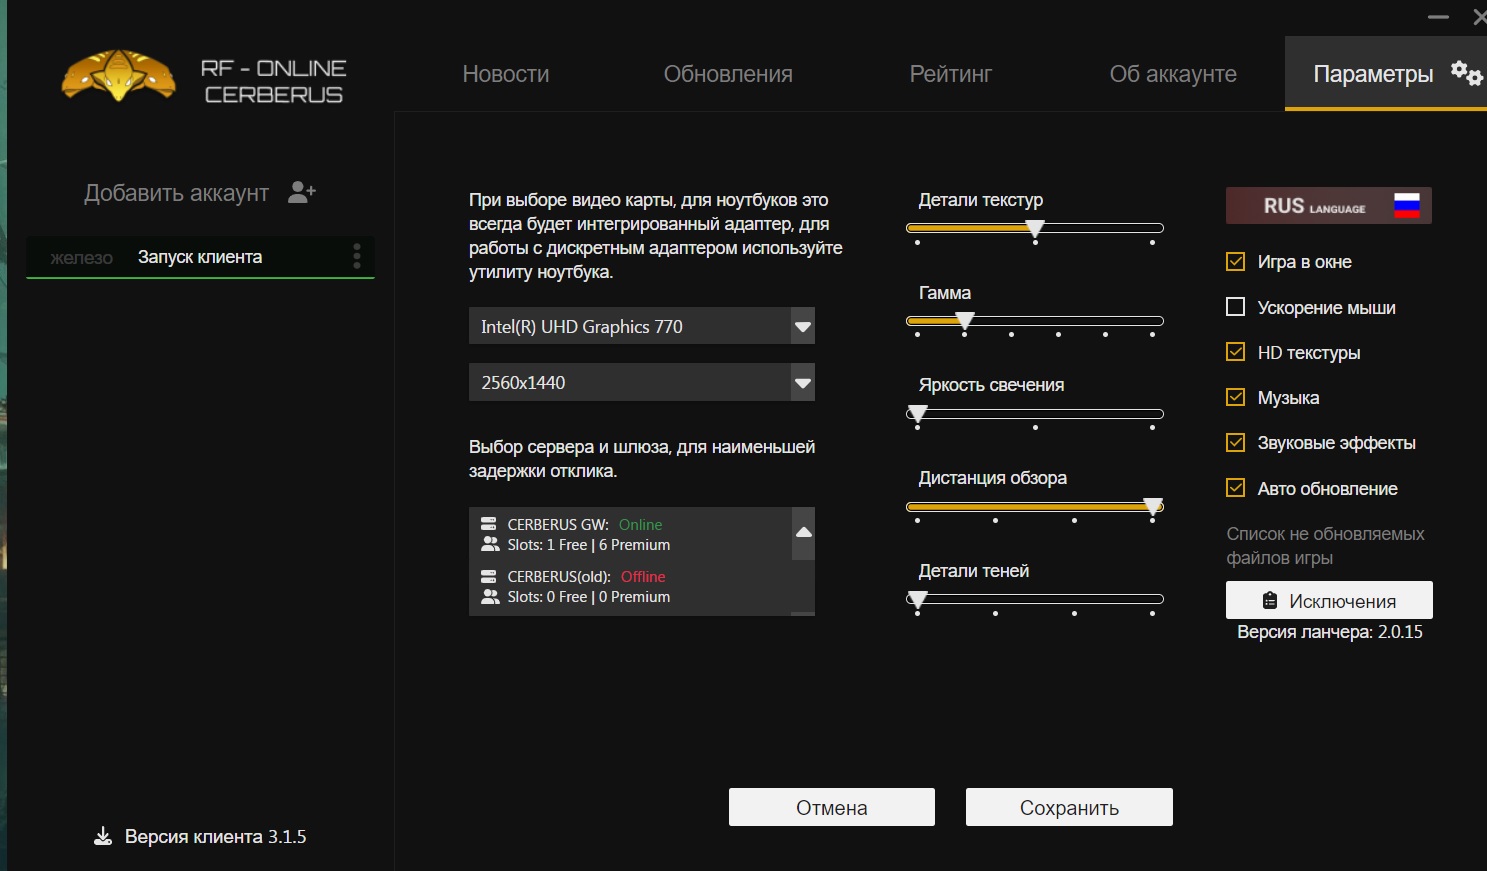Open the three-dot account options menu
Image resolution: width=1487 pixels, height=871 pixels.
coord(357,257)
